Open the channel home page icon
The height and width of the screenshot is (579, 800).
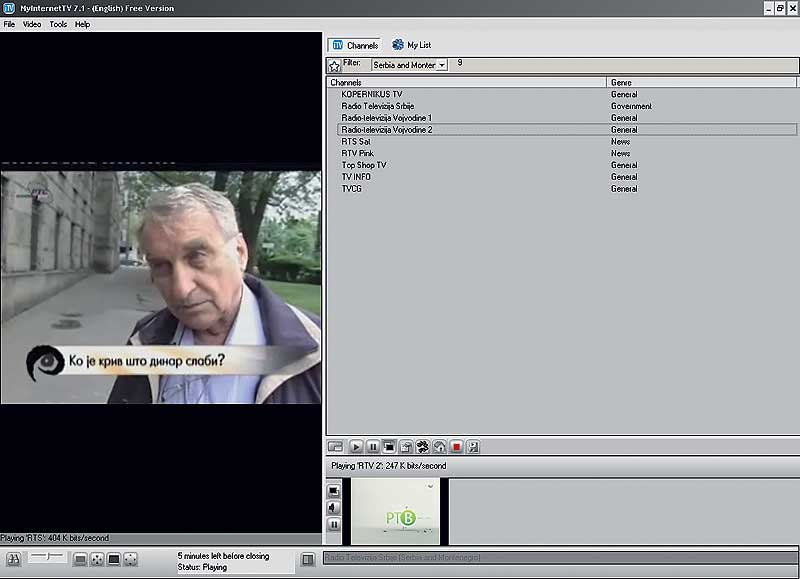click(439, 447)
